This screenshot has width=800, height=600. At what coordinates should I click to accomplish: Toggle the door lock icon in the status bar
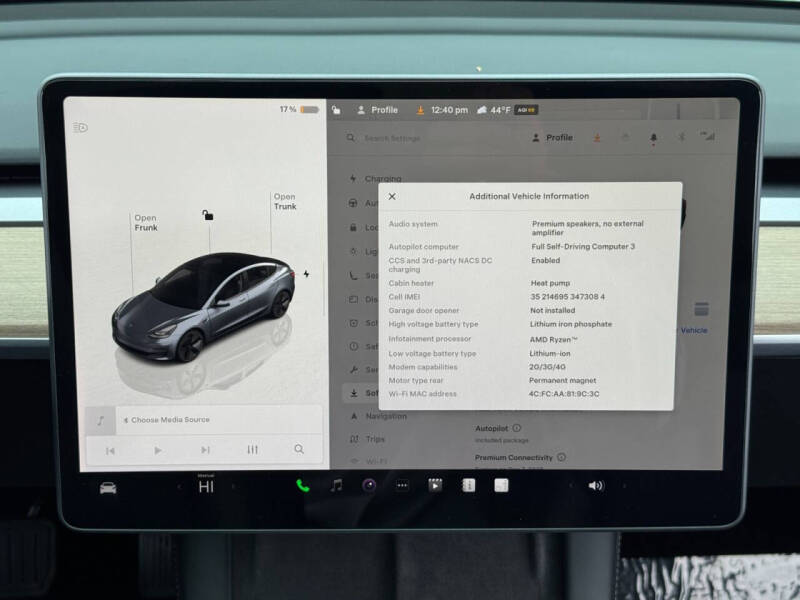click(335, 110)
